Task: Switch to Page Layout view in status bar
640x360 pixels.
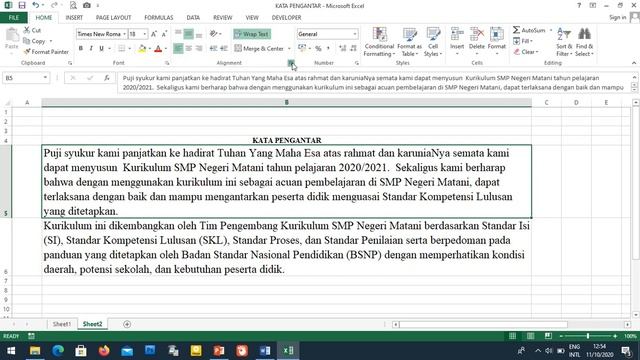Action: pos(530,336)
